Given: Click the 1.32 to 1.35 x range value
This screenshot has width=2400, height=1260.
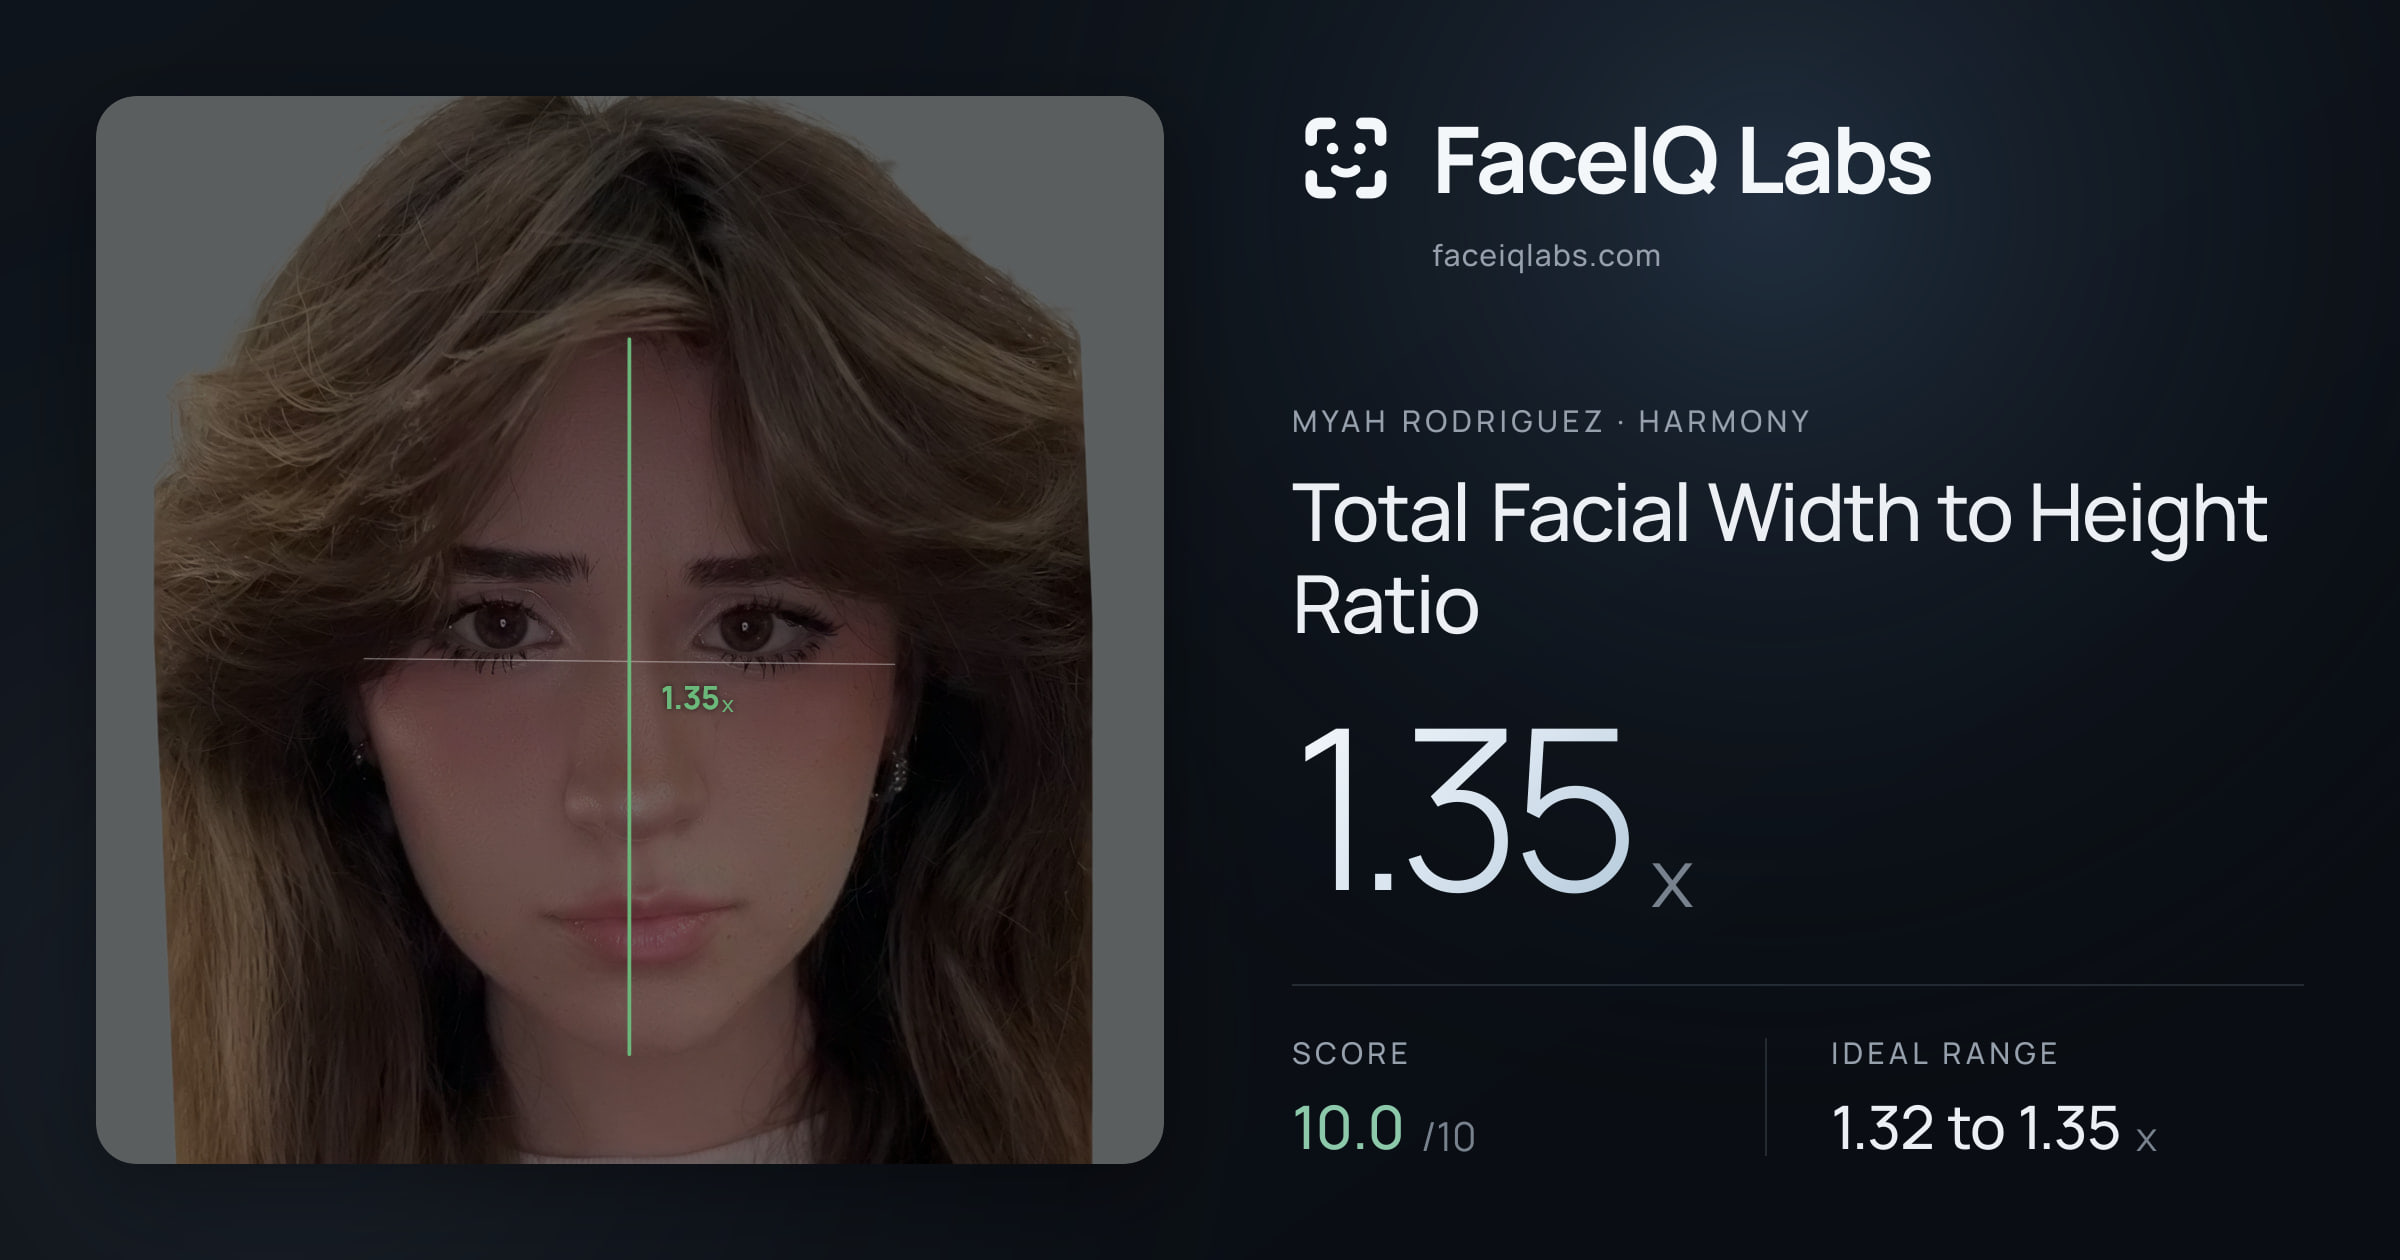Looking at the screenshot, I should 1993,1129.
